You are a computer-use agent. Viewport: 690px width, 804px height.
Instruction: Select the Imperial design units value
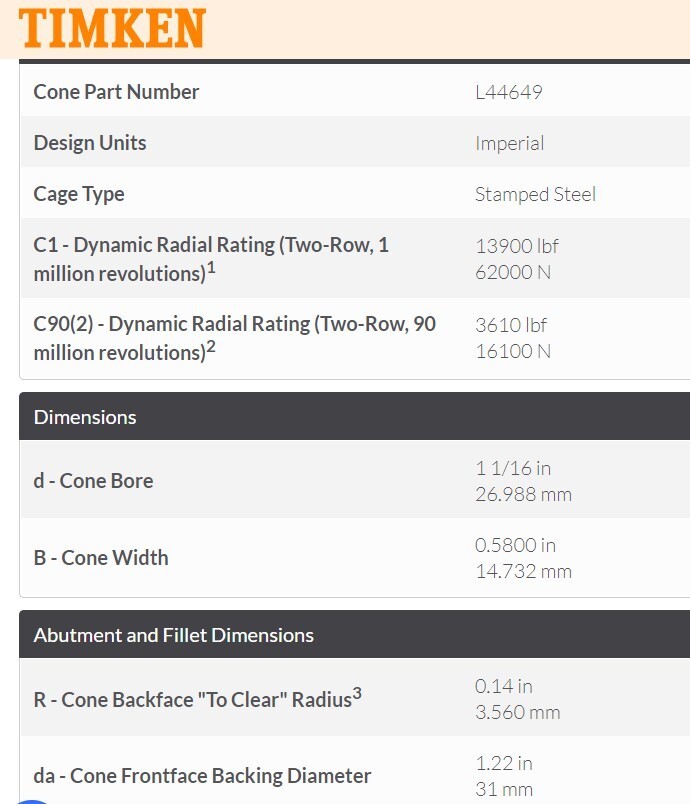[509, 143]
